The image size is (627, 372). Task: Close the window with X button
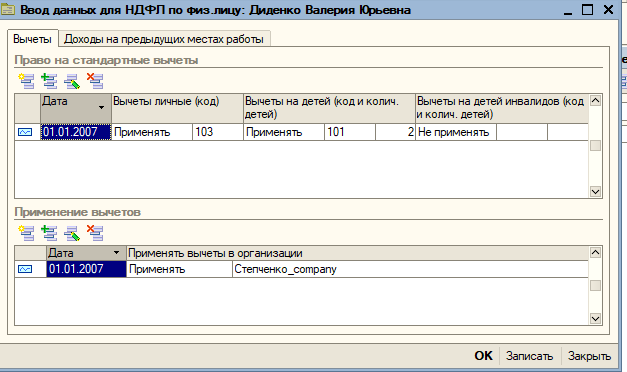pyautogui.click(x=608, y=9)
